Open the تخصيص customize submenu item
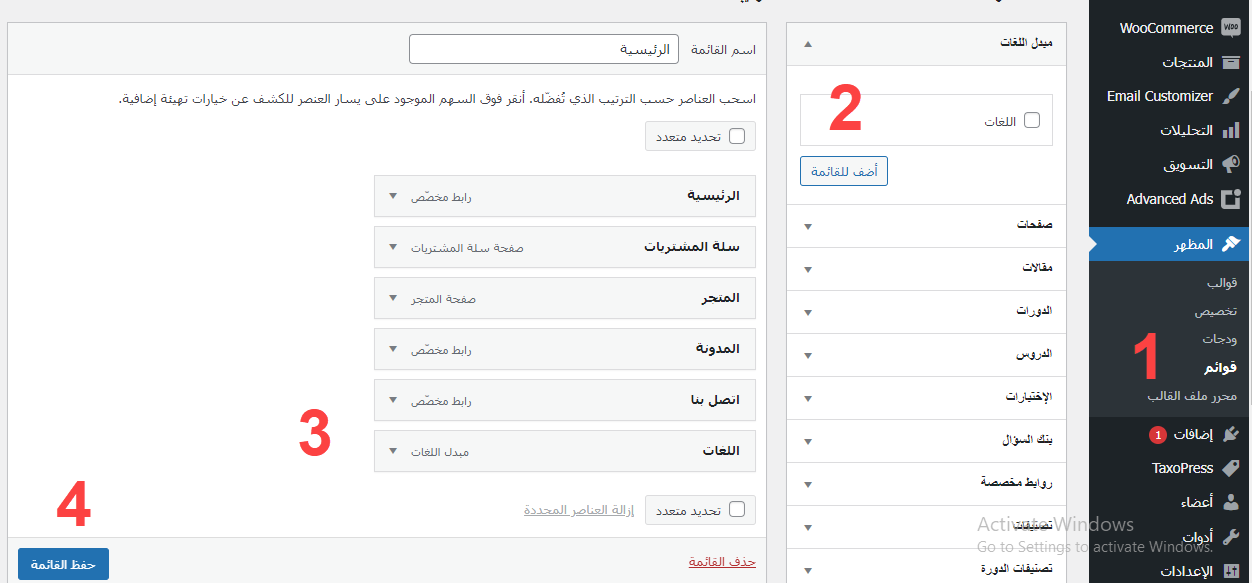 pyautogui.click(x=1216, y=311)
